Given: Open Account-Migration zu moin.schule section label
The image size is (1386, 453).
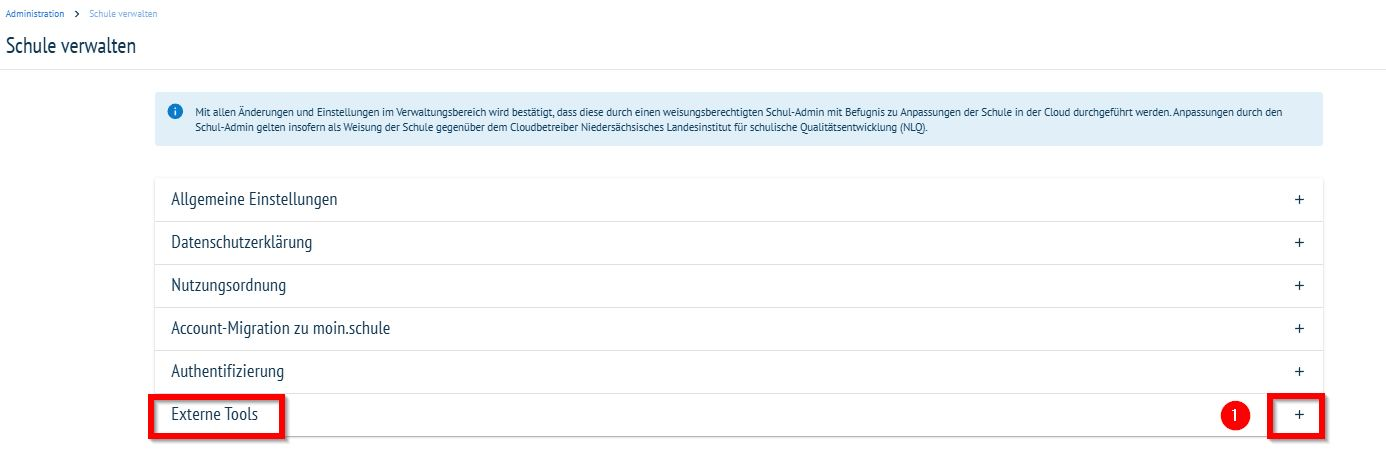Looking at the screenshot, I should [280, 329].
